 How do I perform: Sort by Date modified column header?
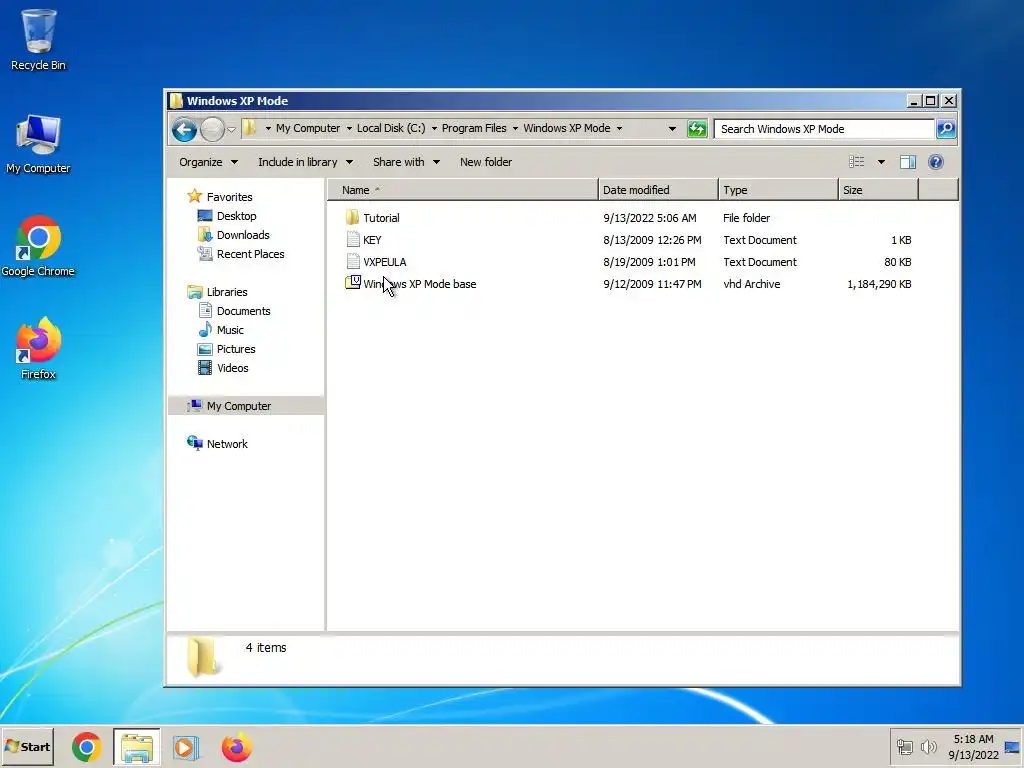(658, 190)
